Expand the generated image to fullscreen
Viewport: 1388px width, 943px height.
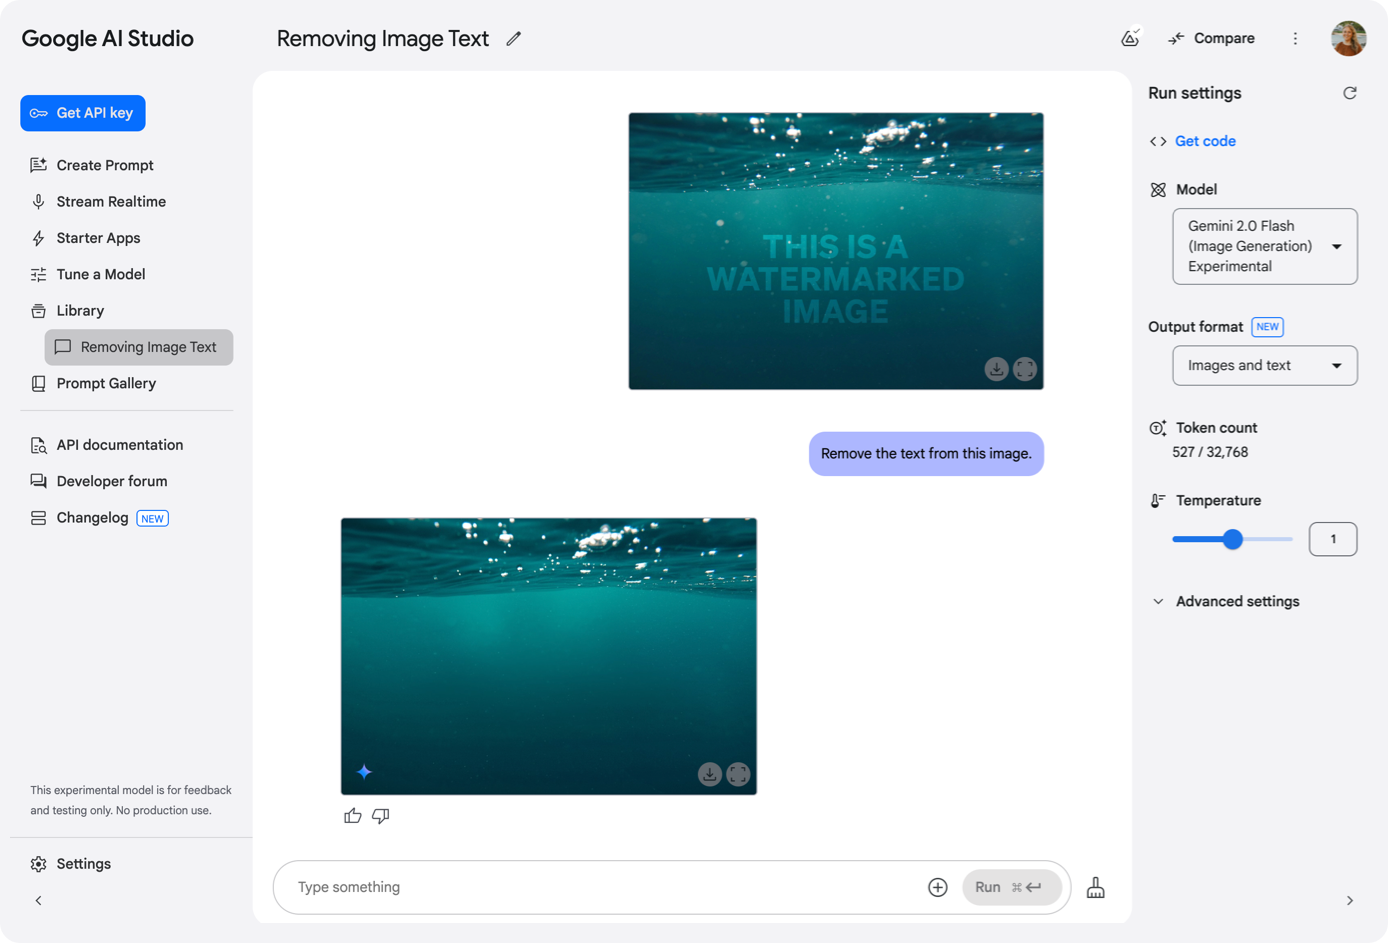pos(738,774)
